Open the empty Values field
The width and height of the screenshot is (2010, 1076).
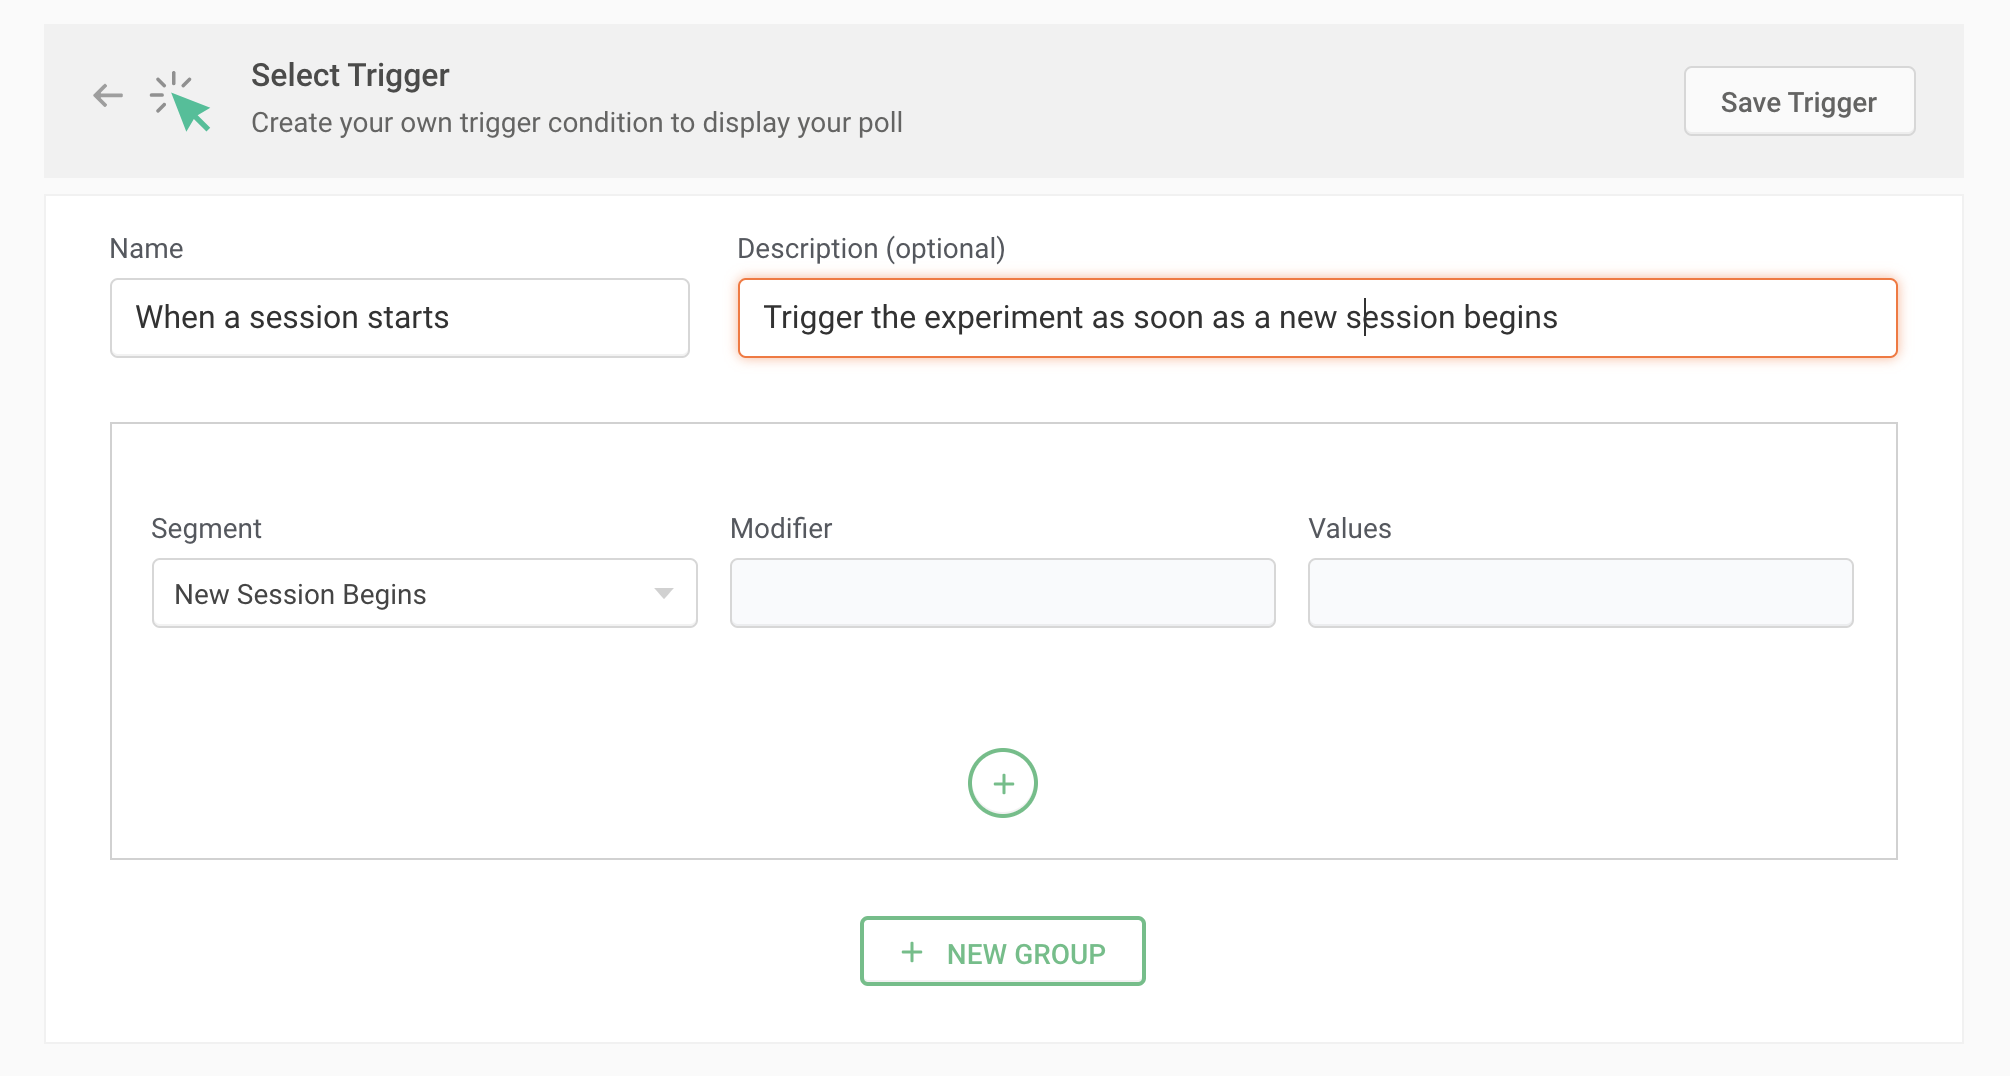(x=1580, y=594)
